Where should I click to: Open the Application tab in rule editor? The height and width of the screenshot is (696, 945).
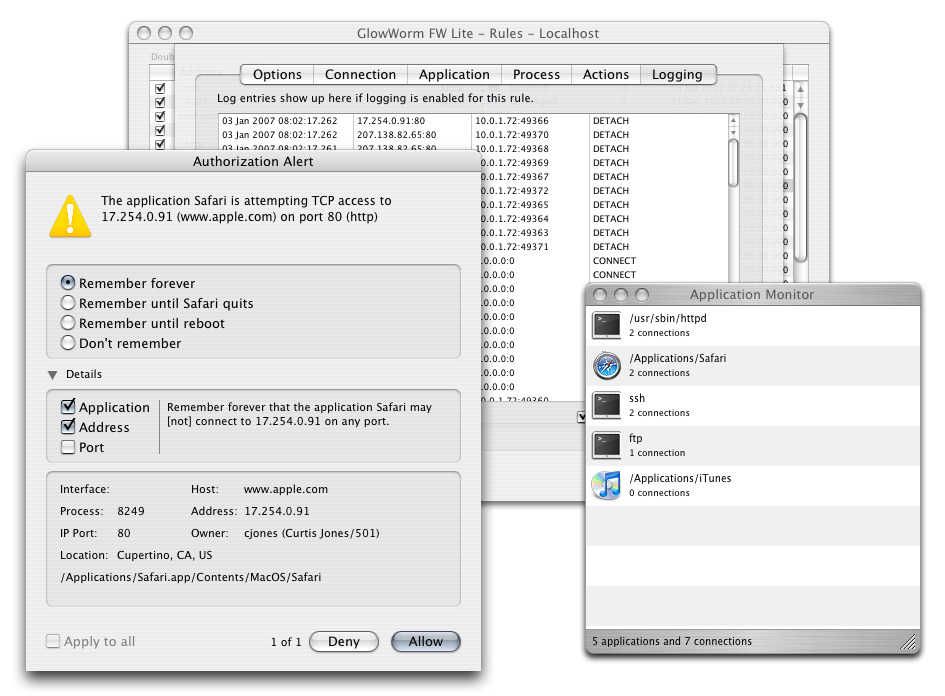point(454,75)
